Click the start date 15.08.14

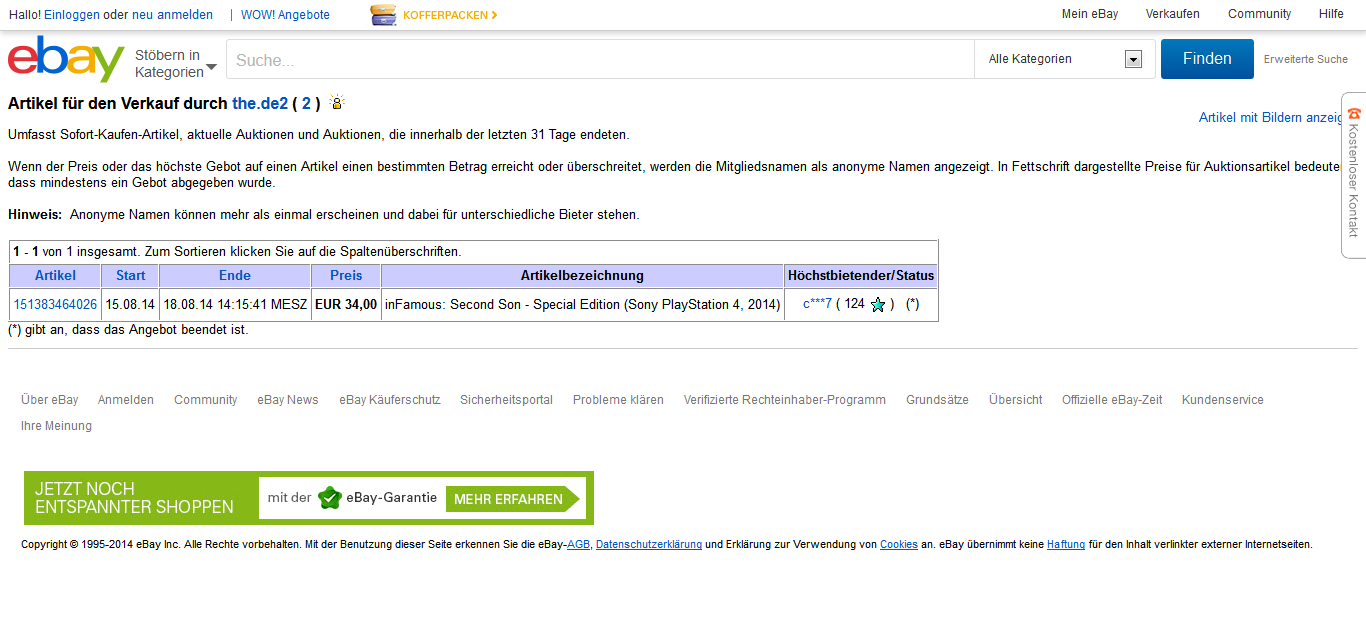tap(130, 305)
